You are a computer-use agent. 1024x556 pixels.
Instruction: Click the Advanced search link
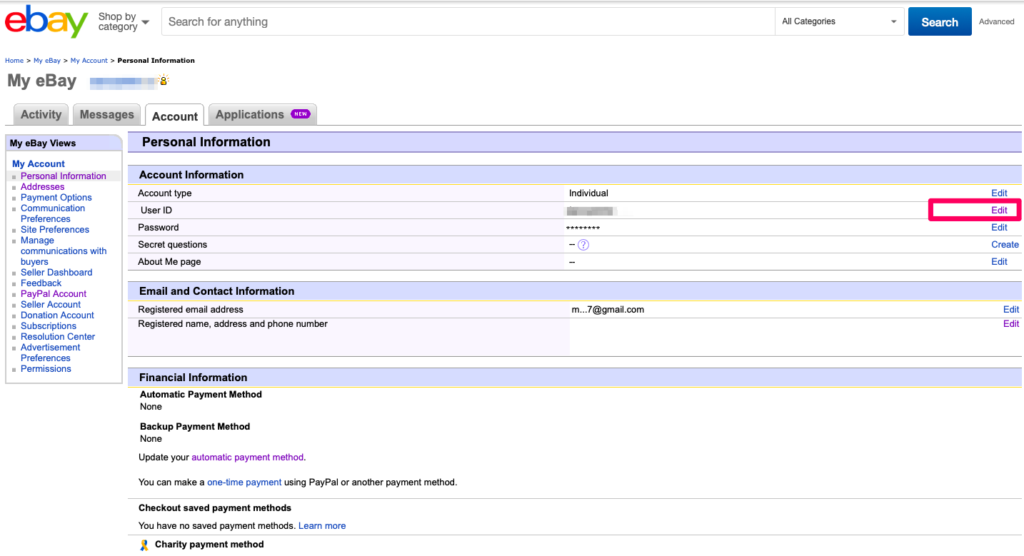996,22
